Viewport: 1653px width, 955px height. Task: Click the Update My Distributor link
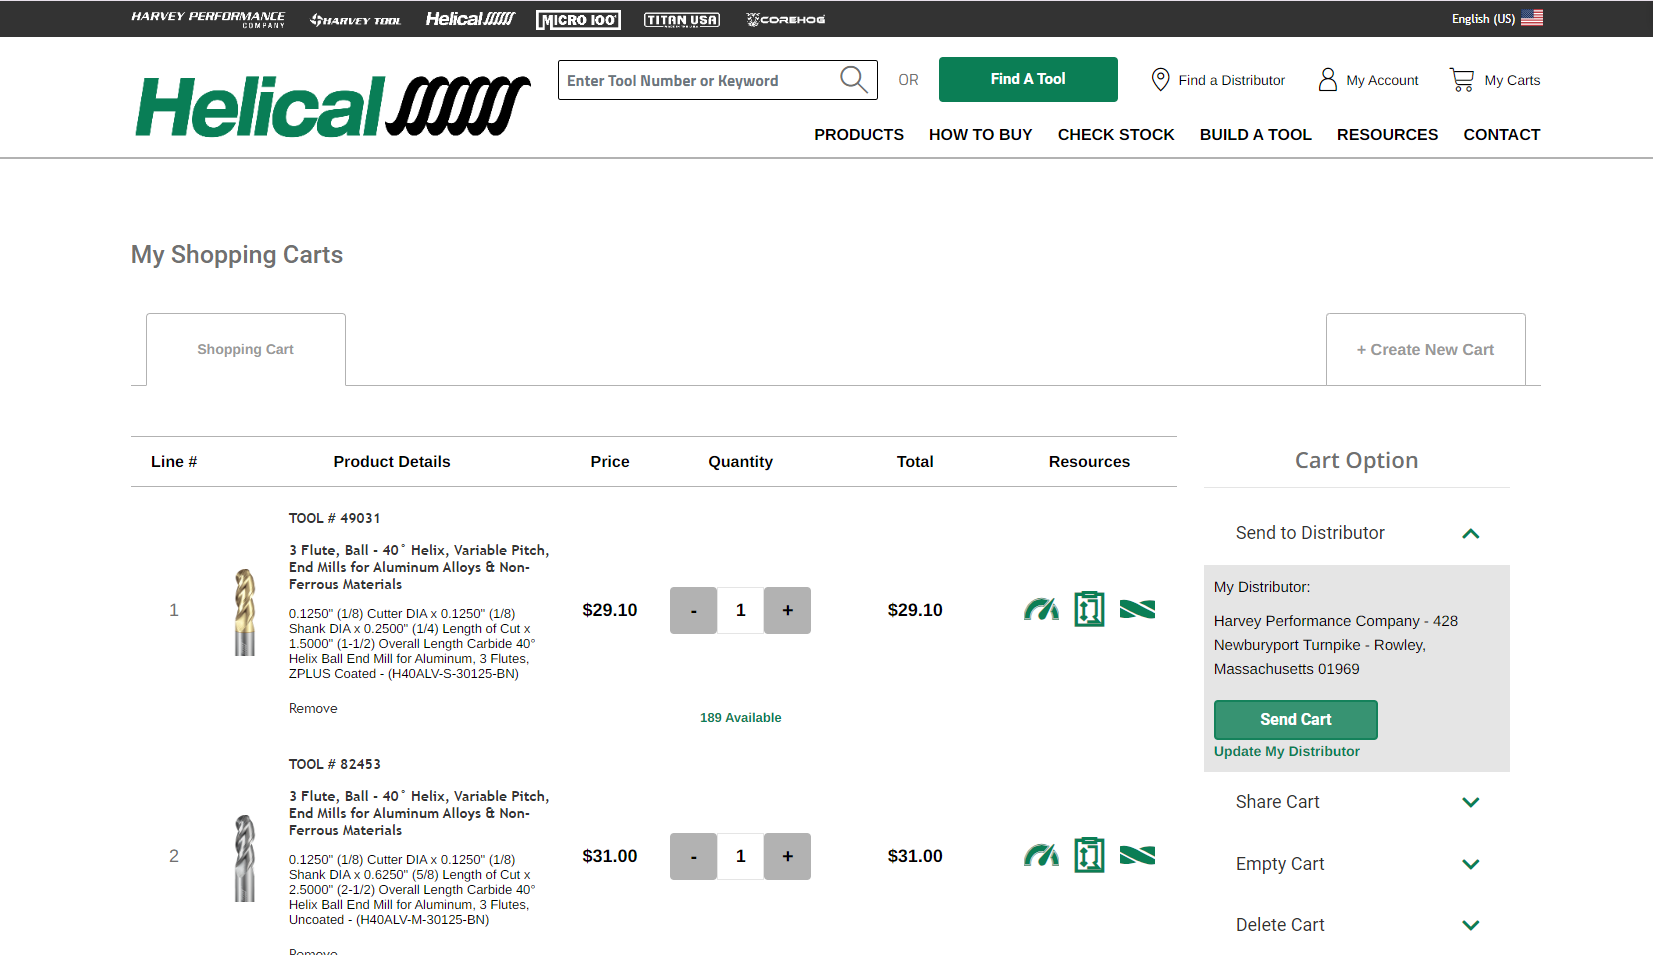[1286, 751]
